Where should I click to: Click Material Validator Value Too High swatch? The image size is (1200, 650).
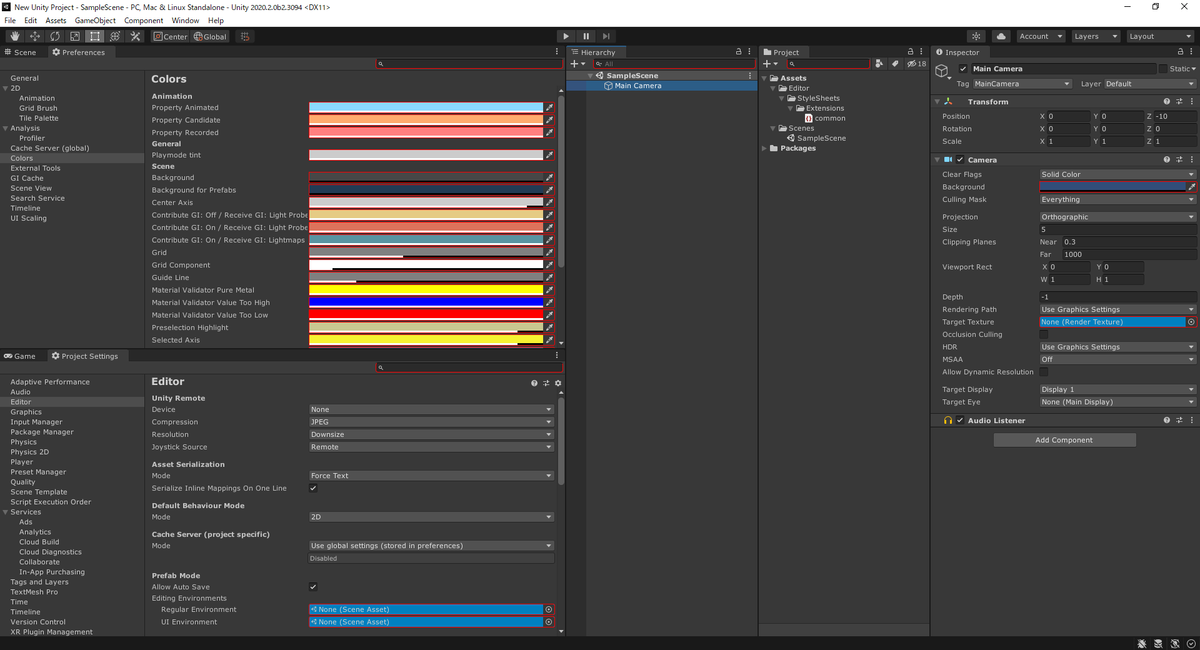(426, 302)
